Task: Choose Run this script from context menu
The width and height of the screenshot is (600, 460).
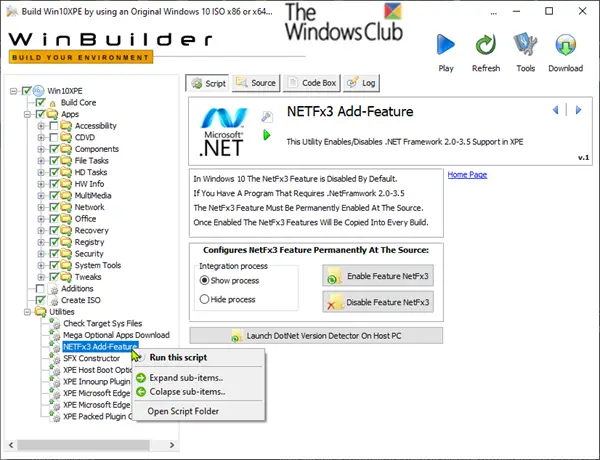Action: coord(199,357)
